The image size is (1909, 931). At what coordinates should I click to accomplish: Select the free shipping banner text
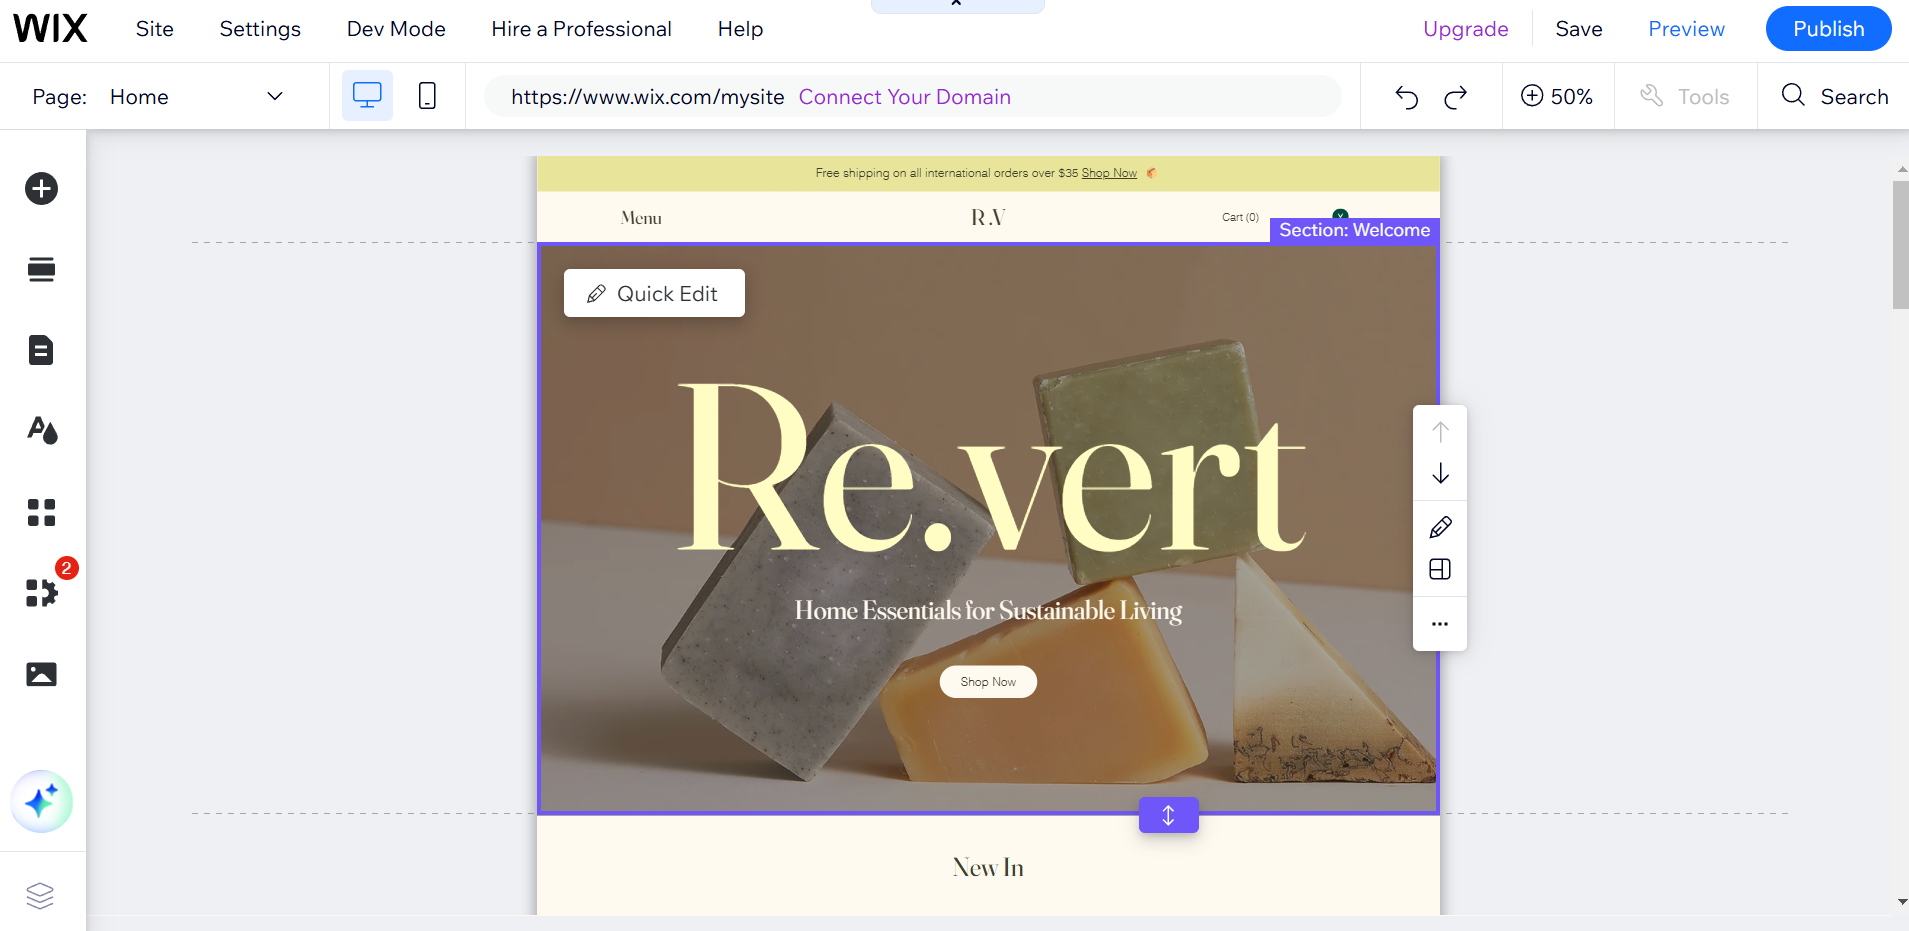(946, 173)
